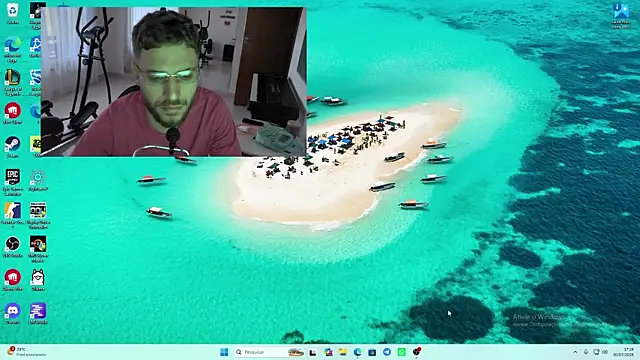
Task: Select the Steam desktop shortcut
Action: click(x=13, y=147)
